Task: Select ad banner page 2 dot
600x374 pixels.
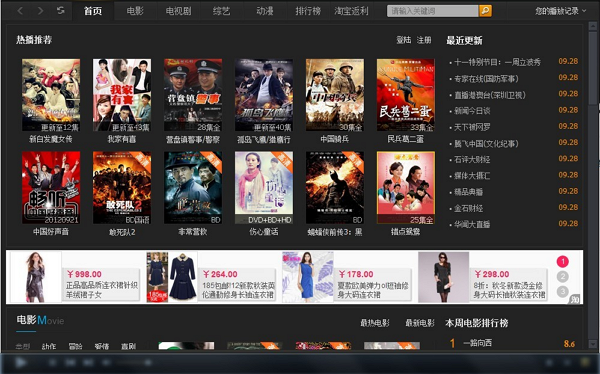Action: (x=562, y=276)
